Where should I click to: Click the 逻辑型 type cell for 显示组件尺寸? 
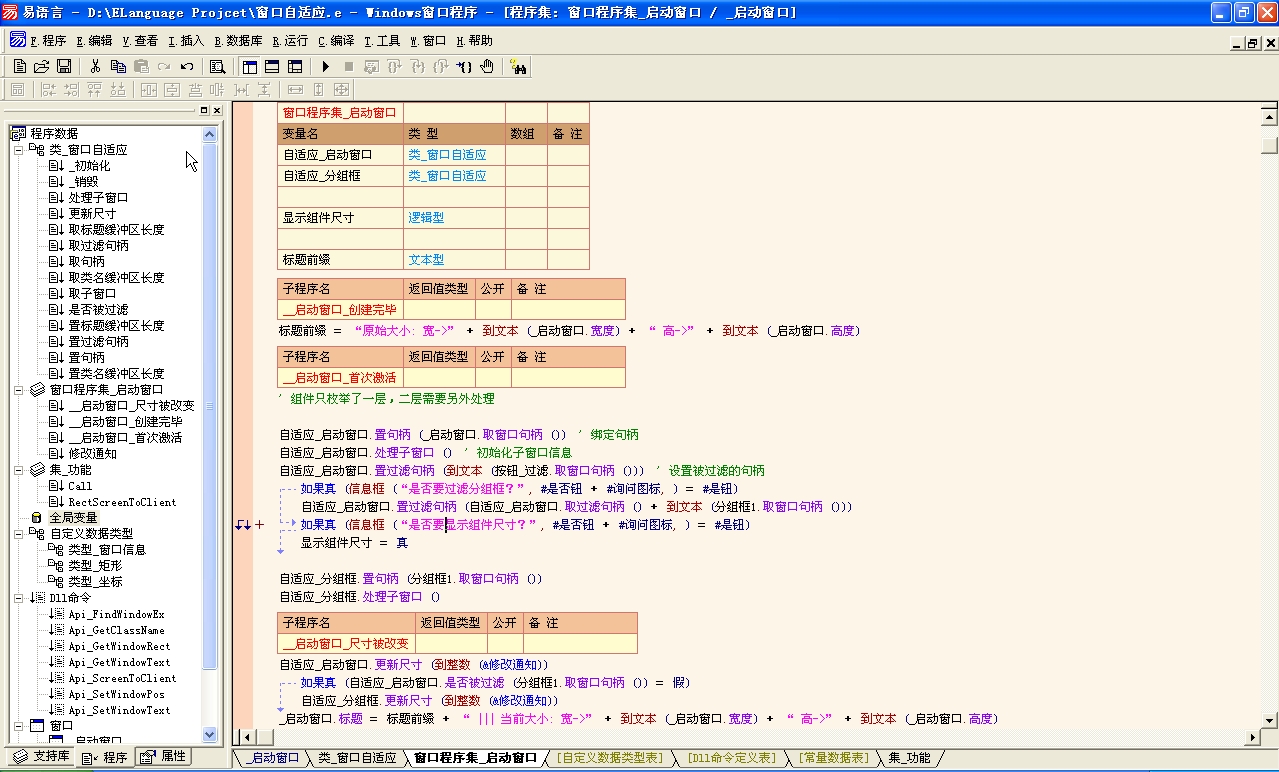[454, 217]
